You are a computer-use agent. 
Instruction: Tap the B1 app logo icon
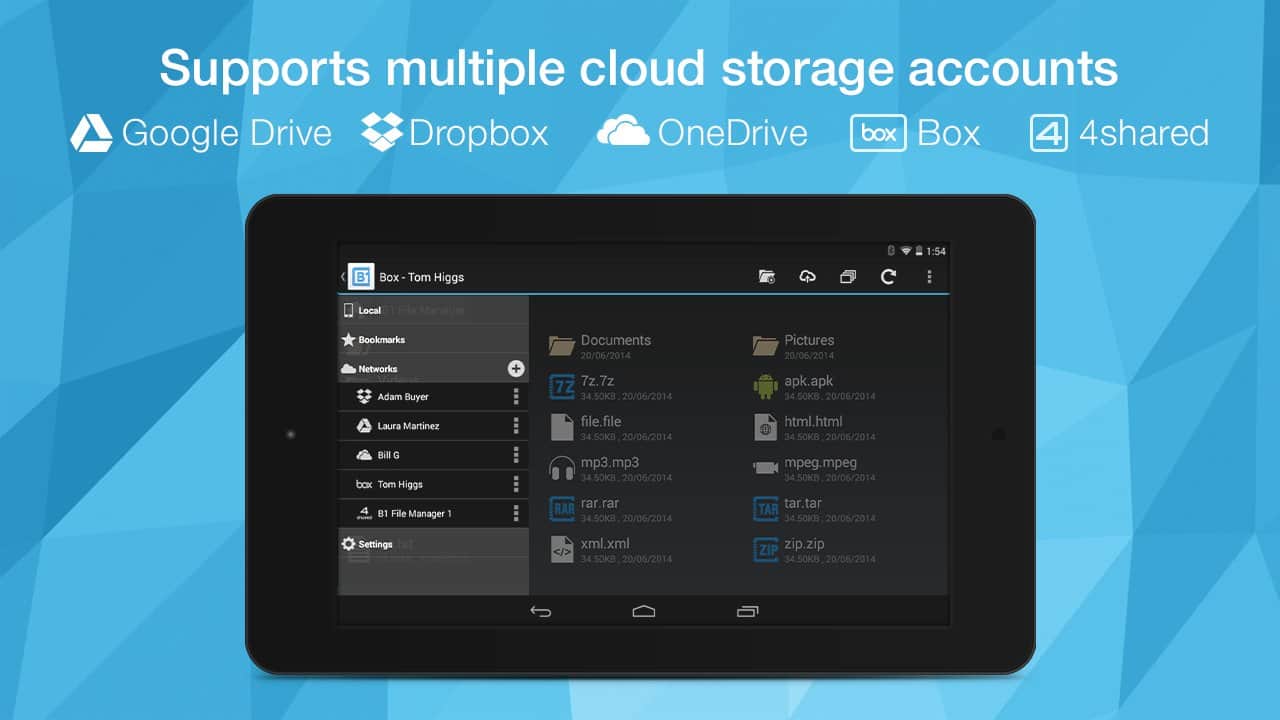361,277
